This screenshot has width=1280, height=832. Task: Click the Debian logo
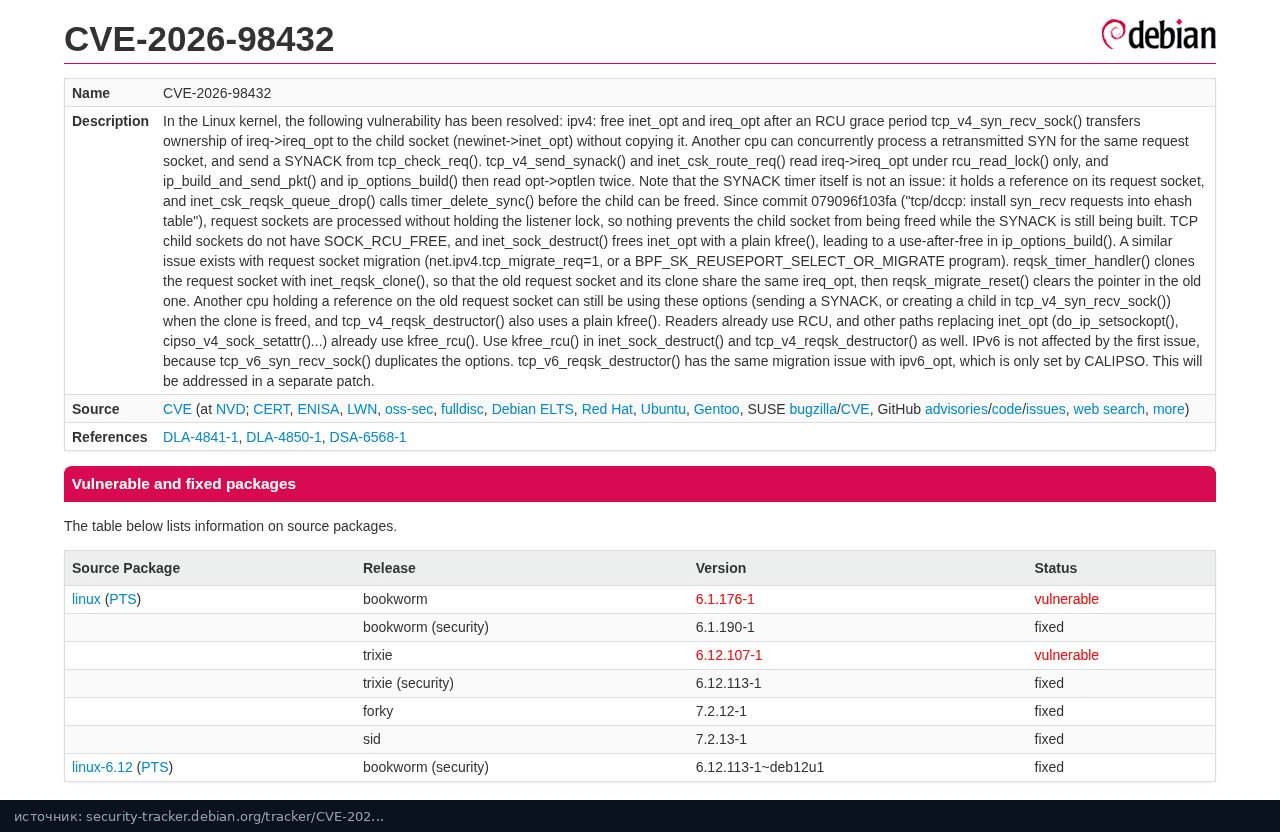[1158, 34]
